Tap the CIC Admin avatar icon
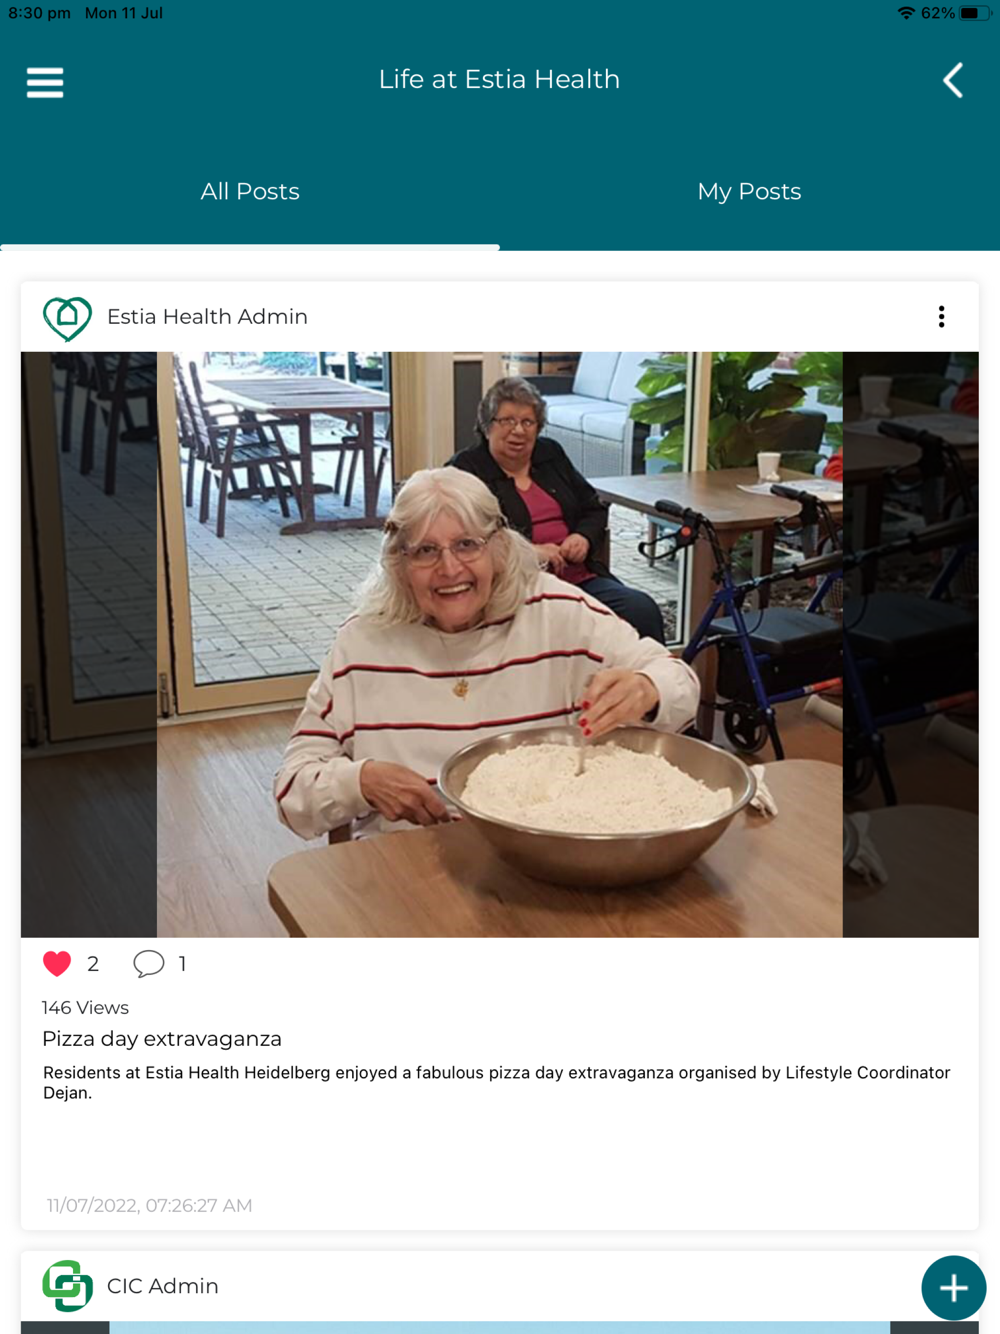Image resolution: width=1000 pixels, height=1334 pixels. [67, 1286]
